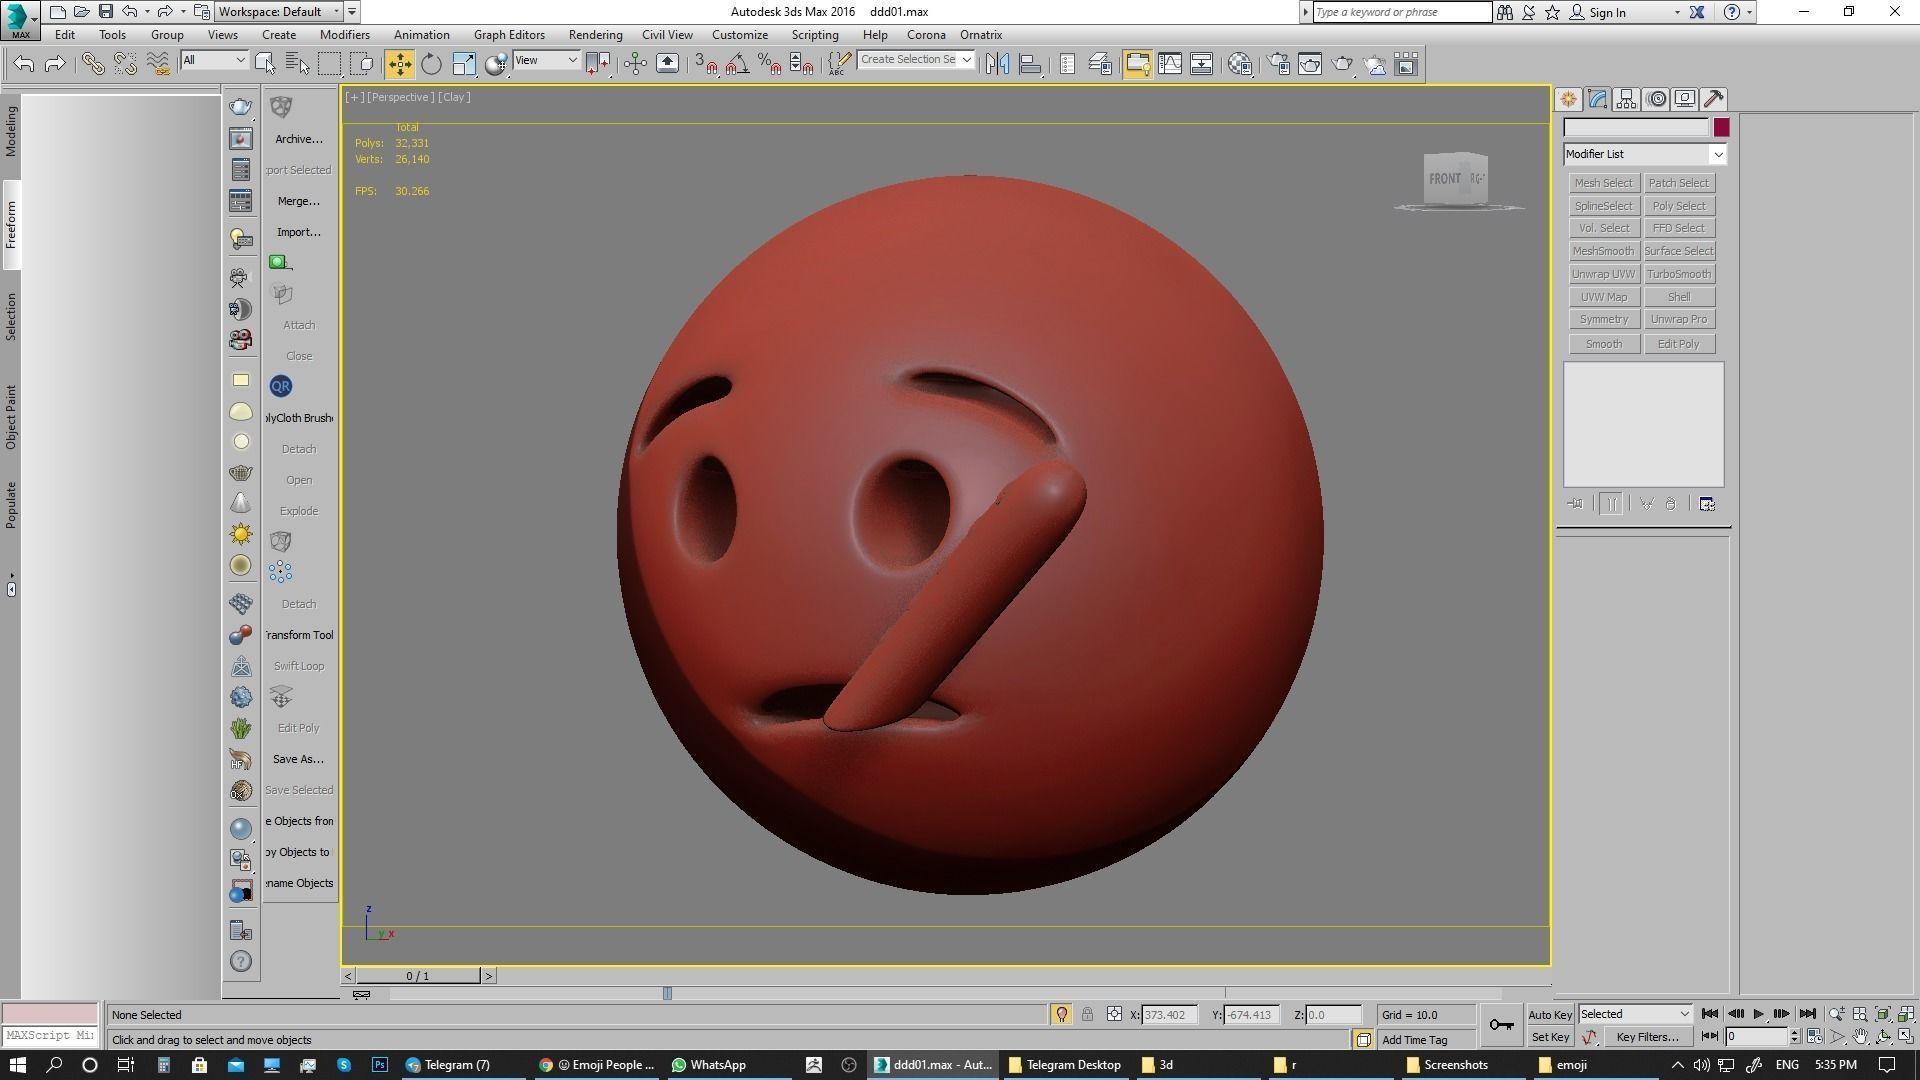Click the Mirror tool icon
This screenshot has height=1080, width=1920.
point(997,64)
